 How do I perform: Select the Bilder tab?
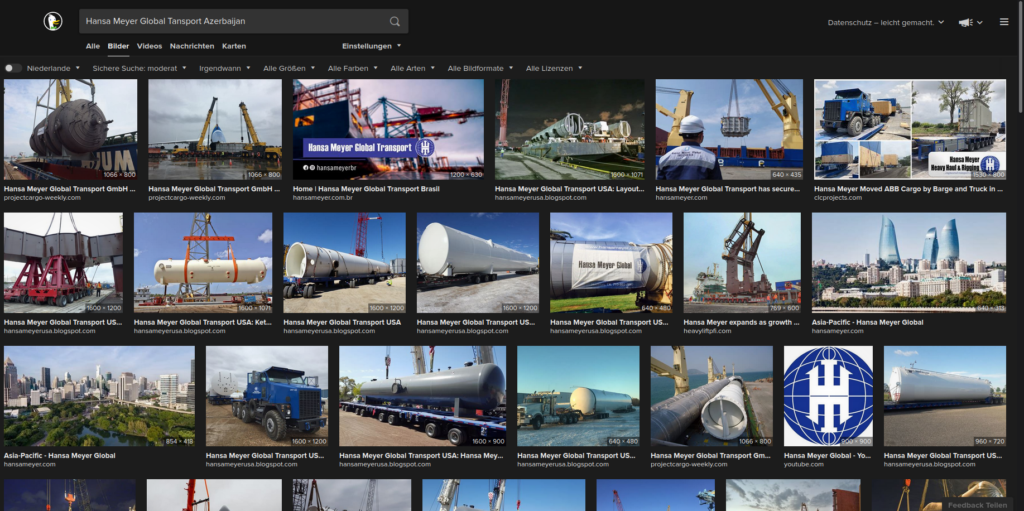click(118, 46)
